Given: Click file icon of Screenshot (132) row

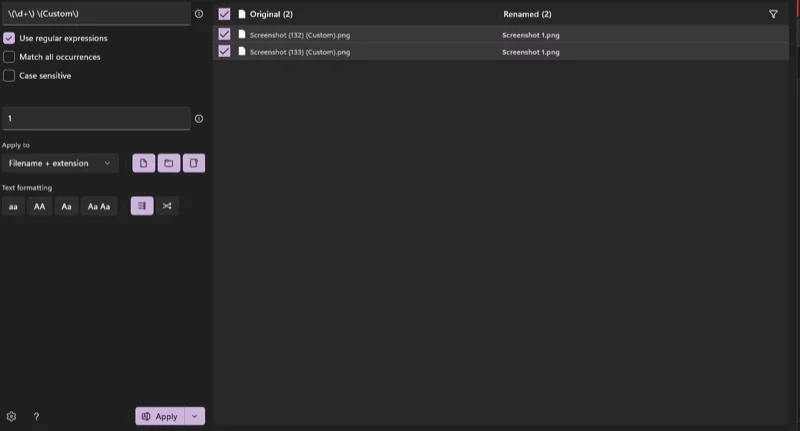Looking at the screenshot, I should 242,34.
